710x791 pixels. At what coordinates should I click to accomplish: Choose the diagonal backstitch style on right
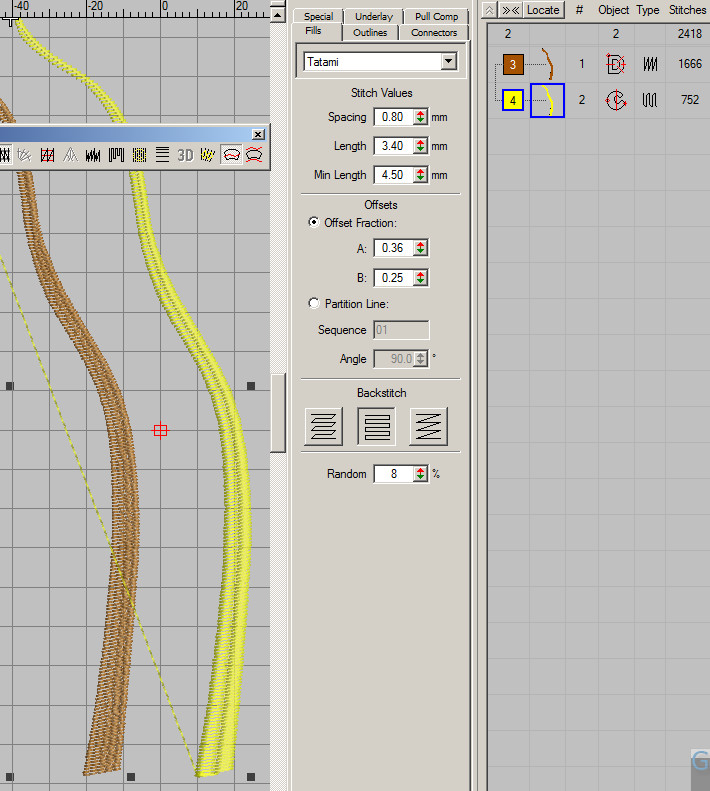(428, 426)
